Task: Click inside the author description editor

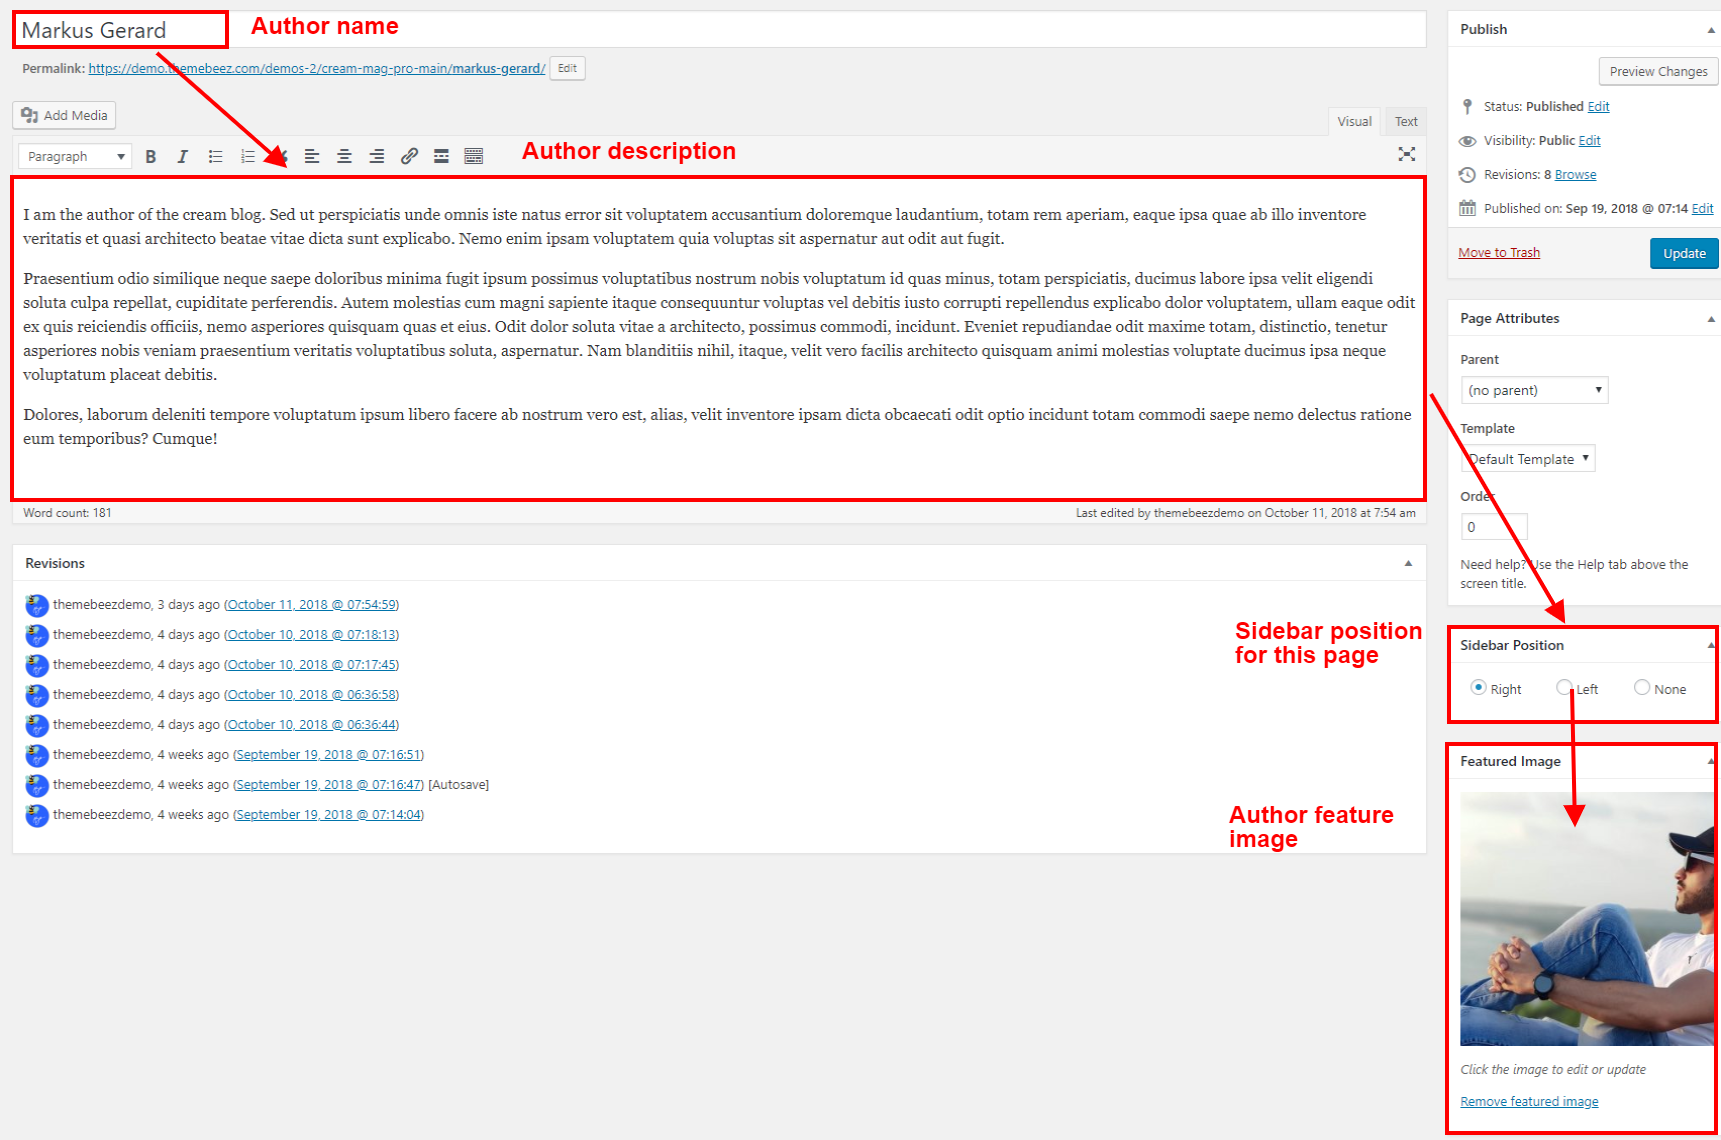Action: tap(718, 339)
